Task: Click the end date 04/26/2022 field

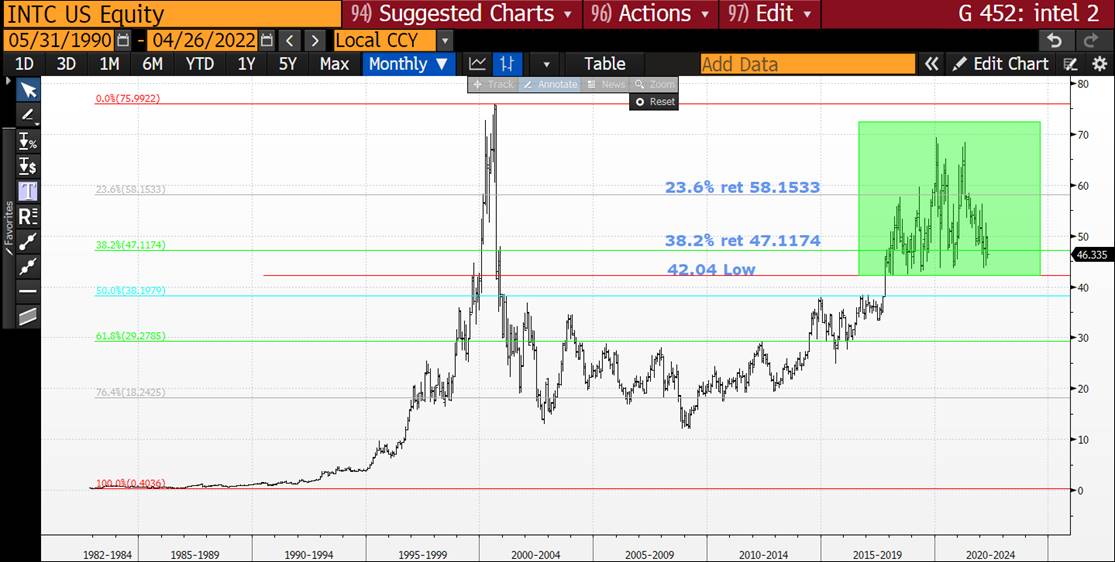Action: click(x=203, y=40)
